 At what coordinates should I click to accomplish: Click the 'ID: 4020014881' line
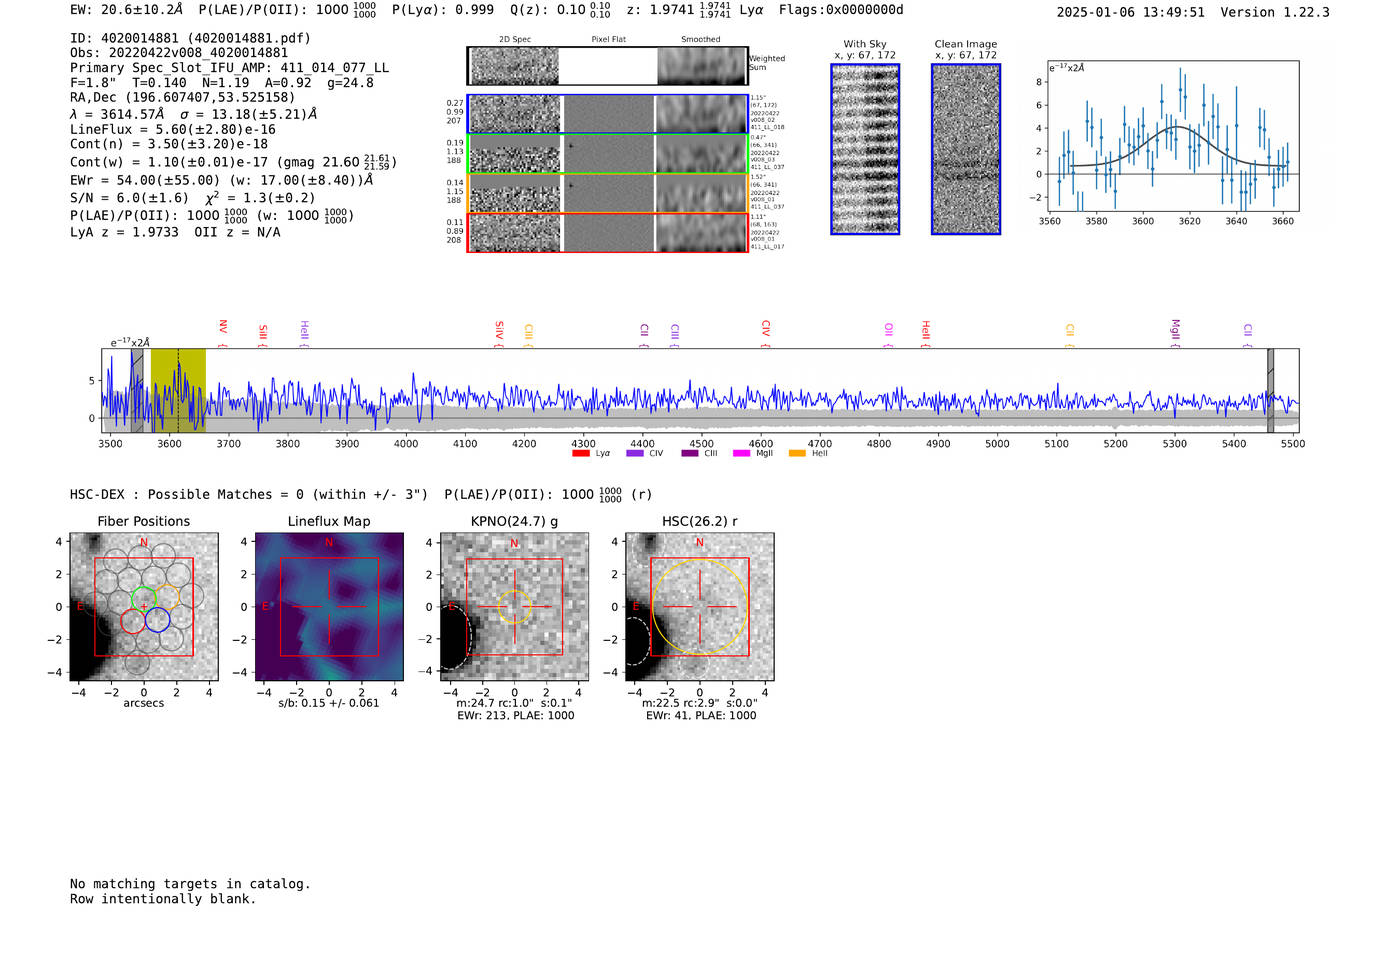190,38
